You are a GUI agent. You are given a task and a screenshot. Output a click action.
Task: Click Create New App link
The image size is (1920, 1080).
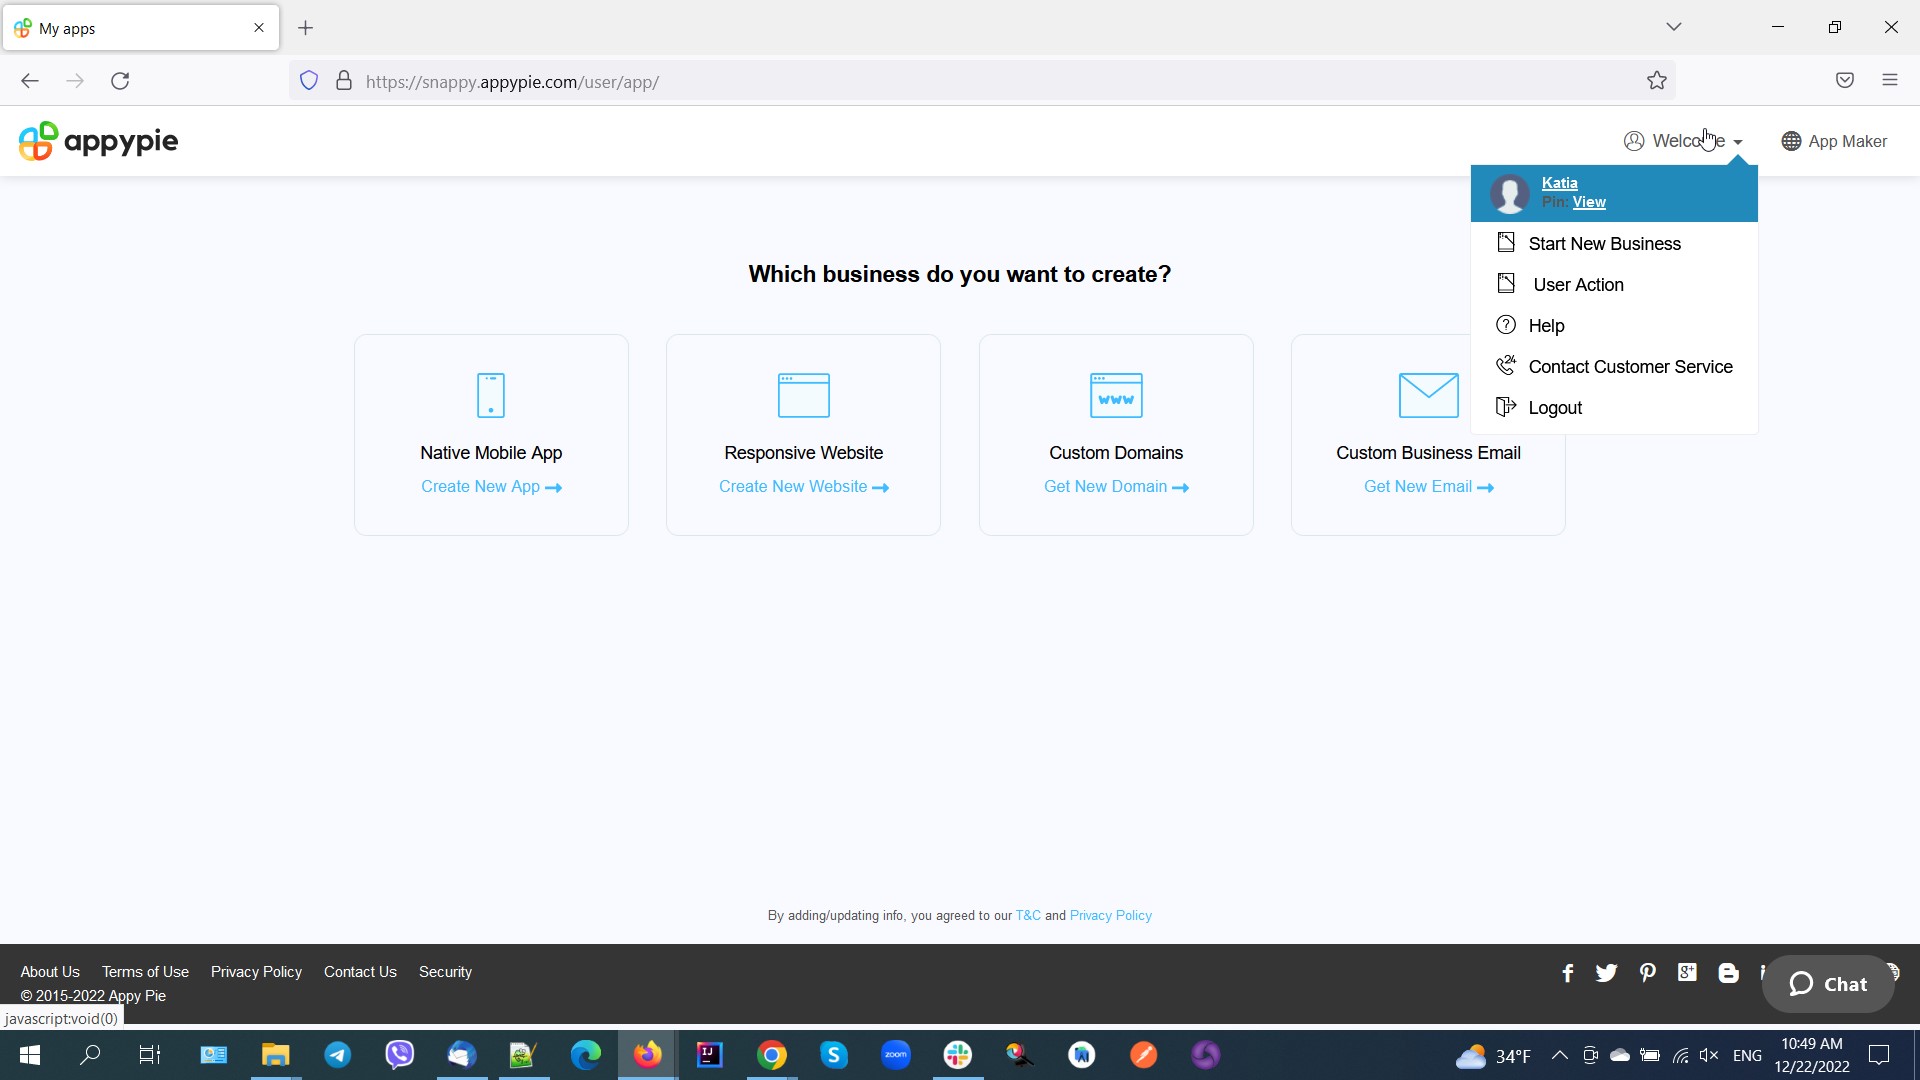click(491, 487)
